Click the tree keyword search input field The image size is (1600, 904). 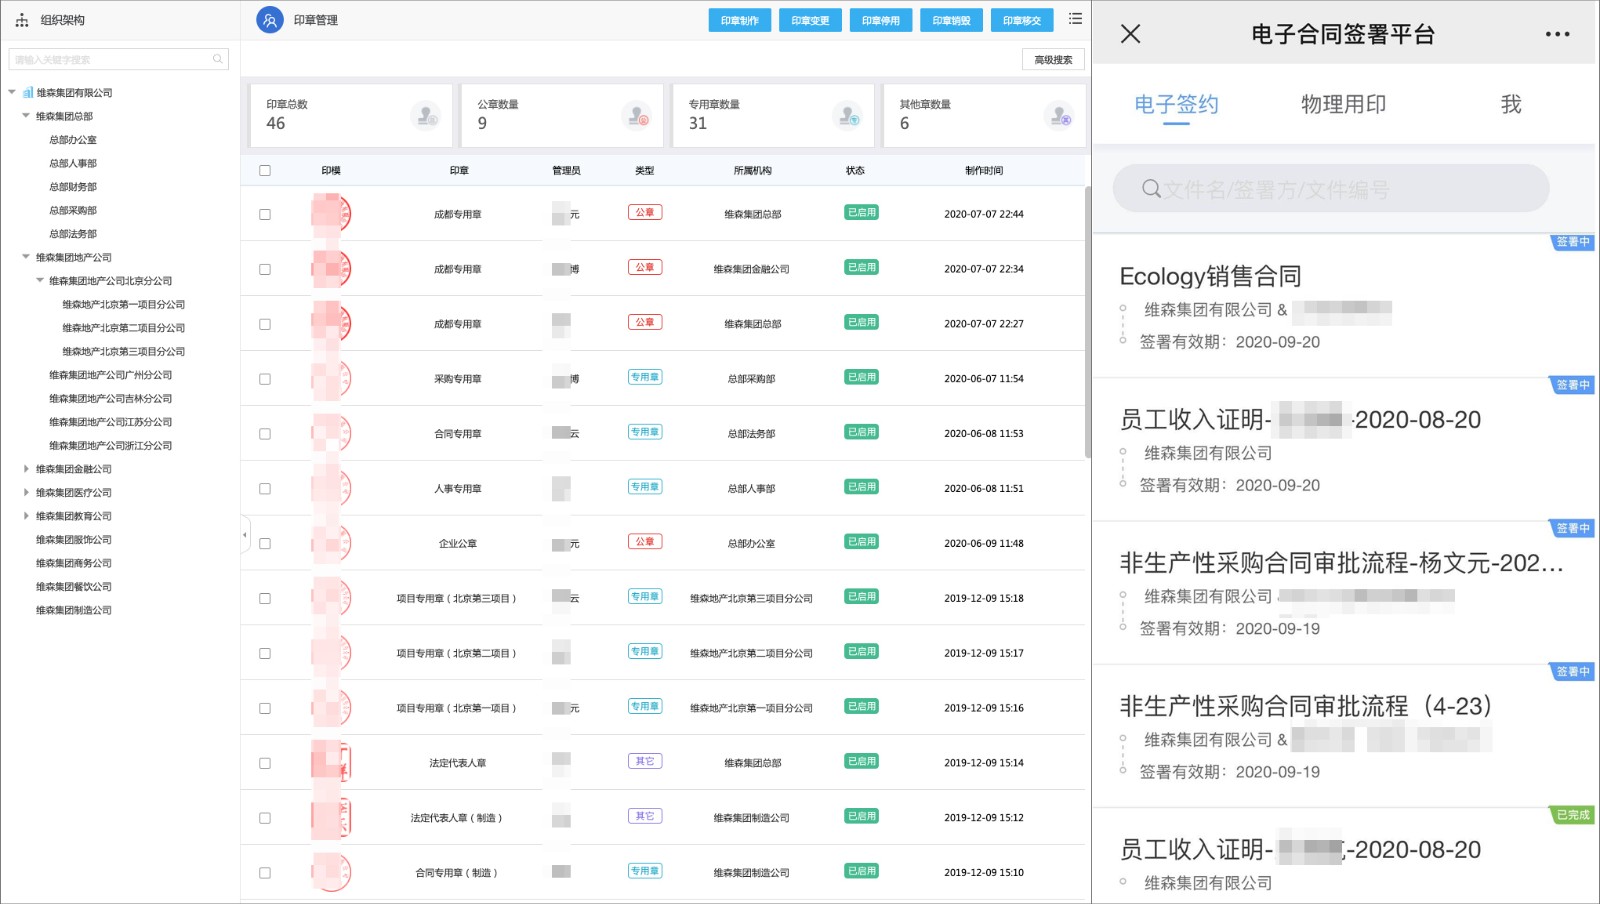tap(118, 59)
